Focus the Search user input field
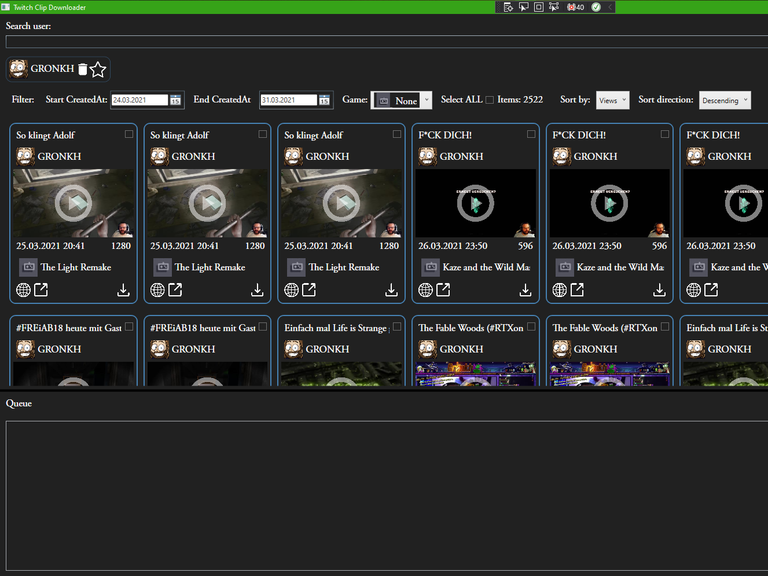Viewport: 768px width, 576px height. point(386,42)
